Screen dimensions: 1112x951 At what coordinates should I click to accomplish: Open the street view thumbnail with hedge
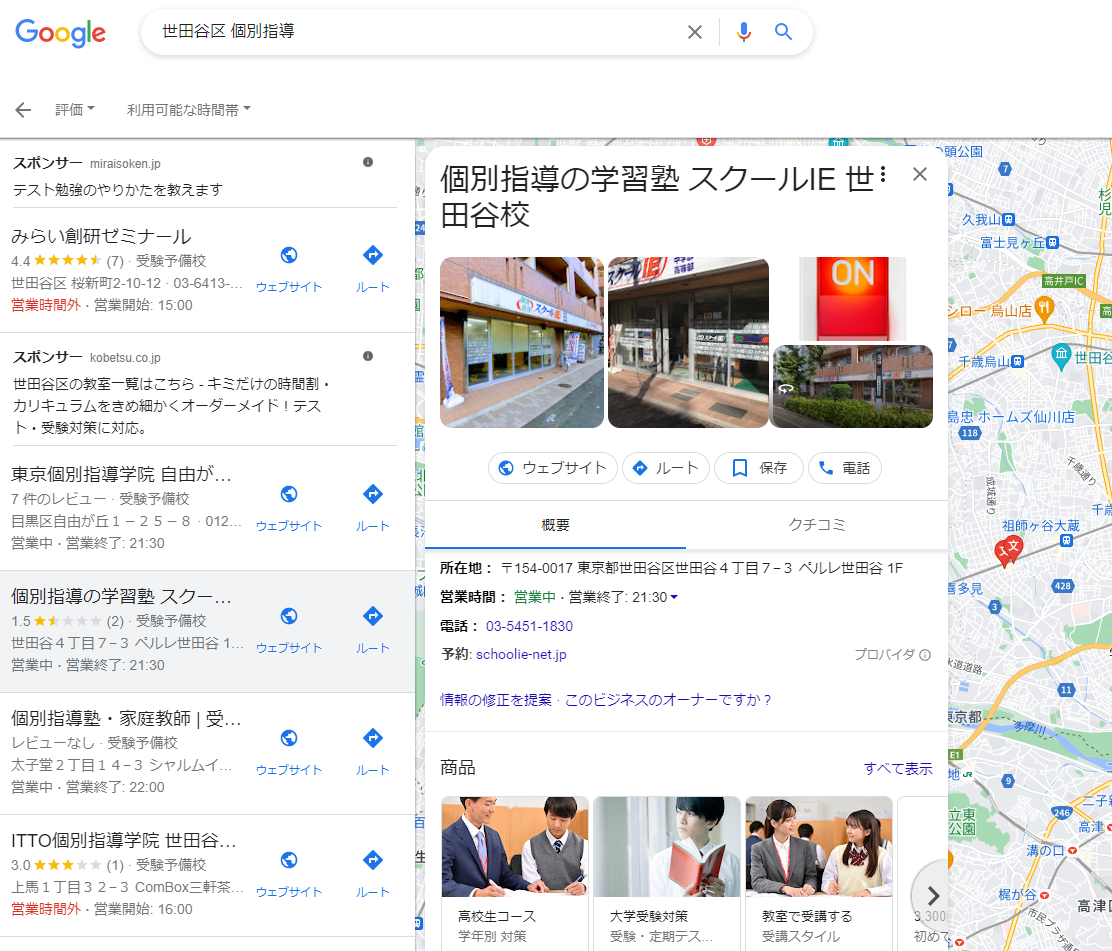[x=852, y=386]
